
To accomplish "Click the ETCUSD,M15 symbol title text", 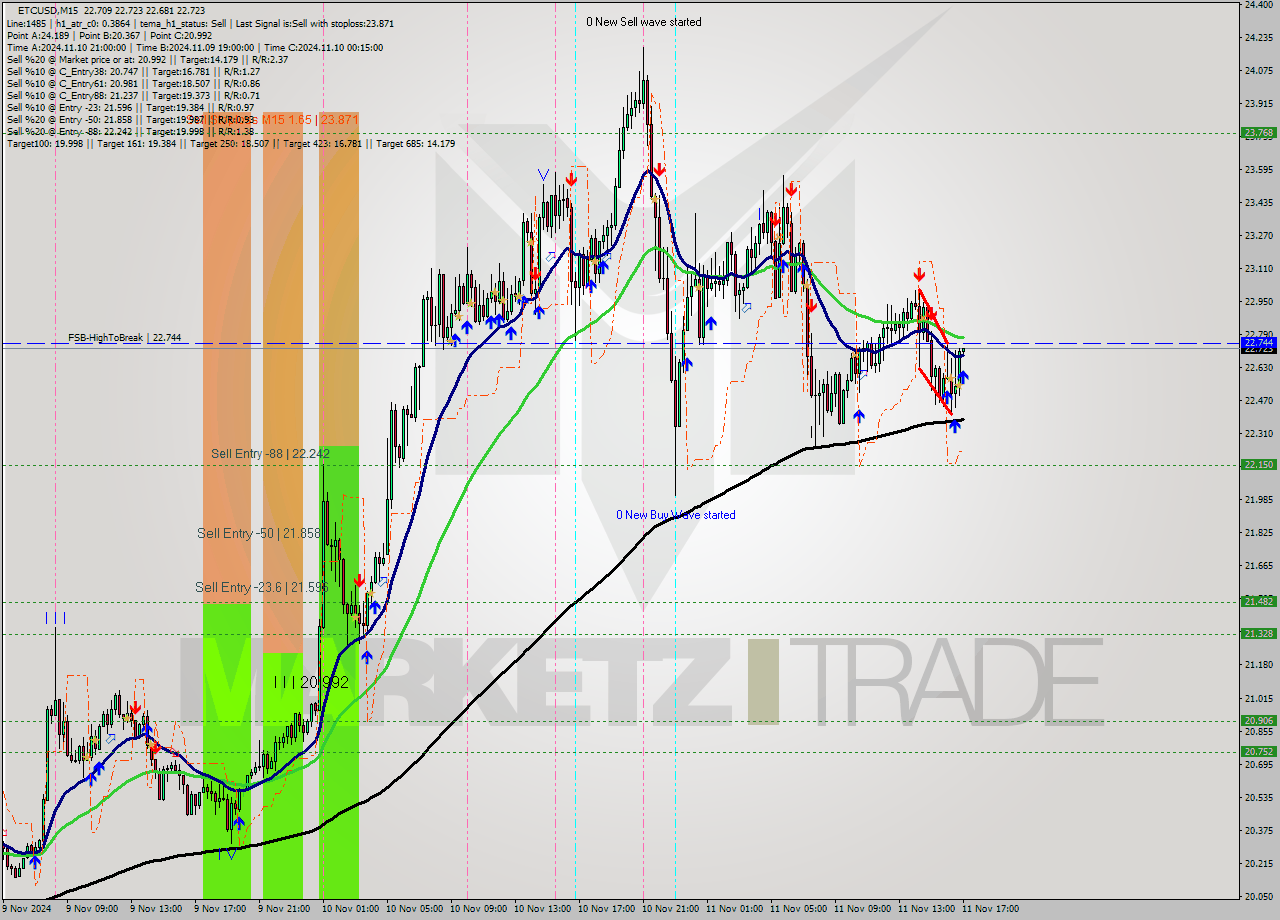I will pyautogui.click(x=49, y=10).
